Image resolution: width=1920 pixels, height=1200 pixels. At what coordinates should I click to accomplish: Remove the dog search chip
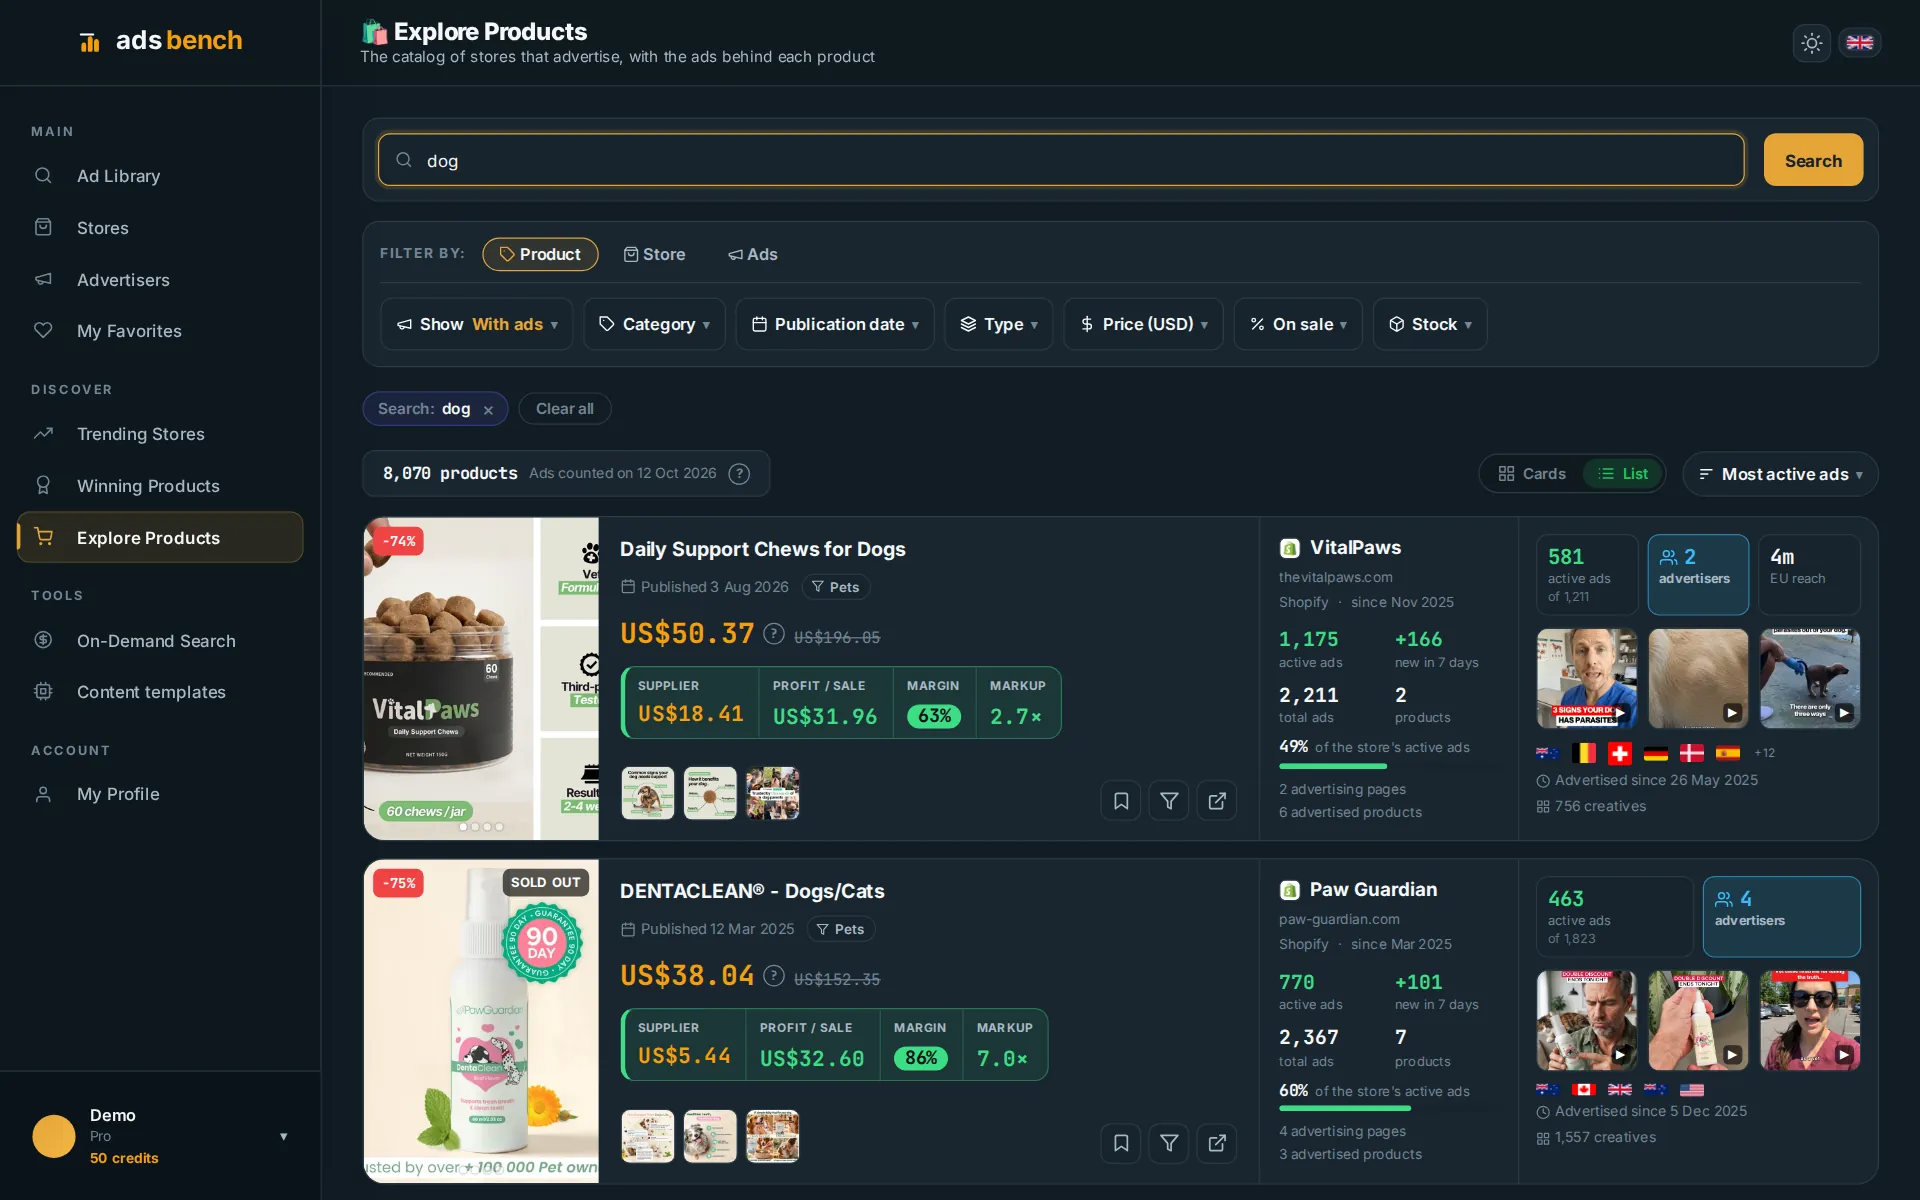pos(488,410)
